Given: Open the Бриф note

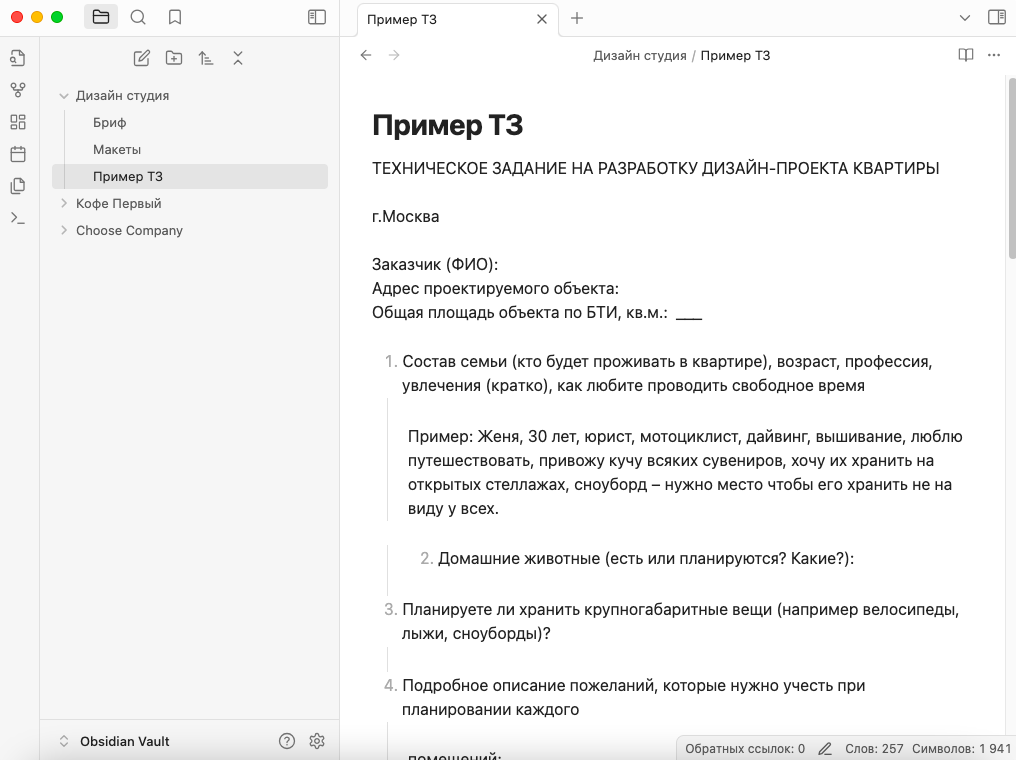Looking at the screenshot, I should (x=110, y=122).
